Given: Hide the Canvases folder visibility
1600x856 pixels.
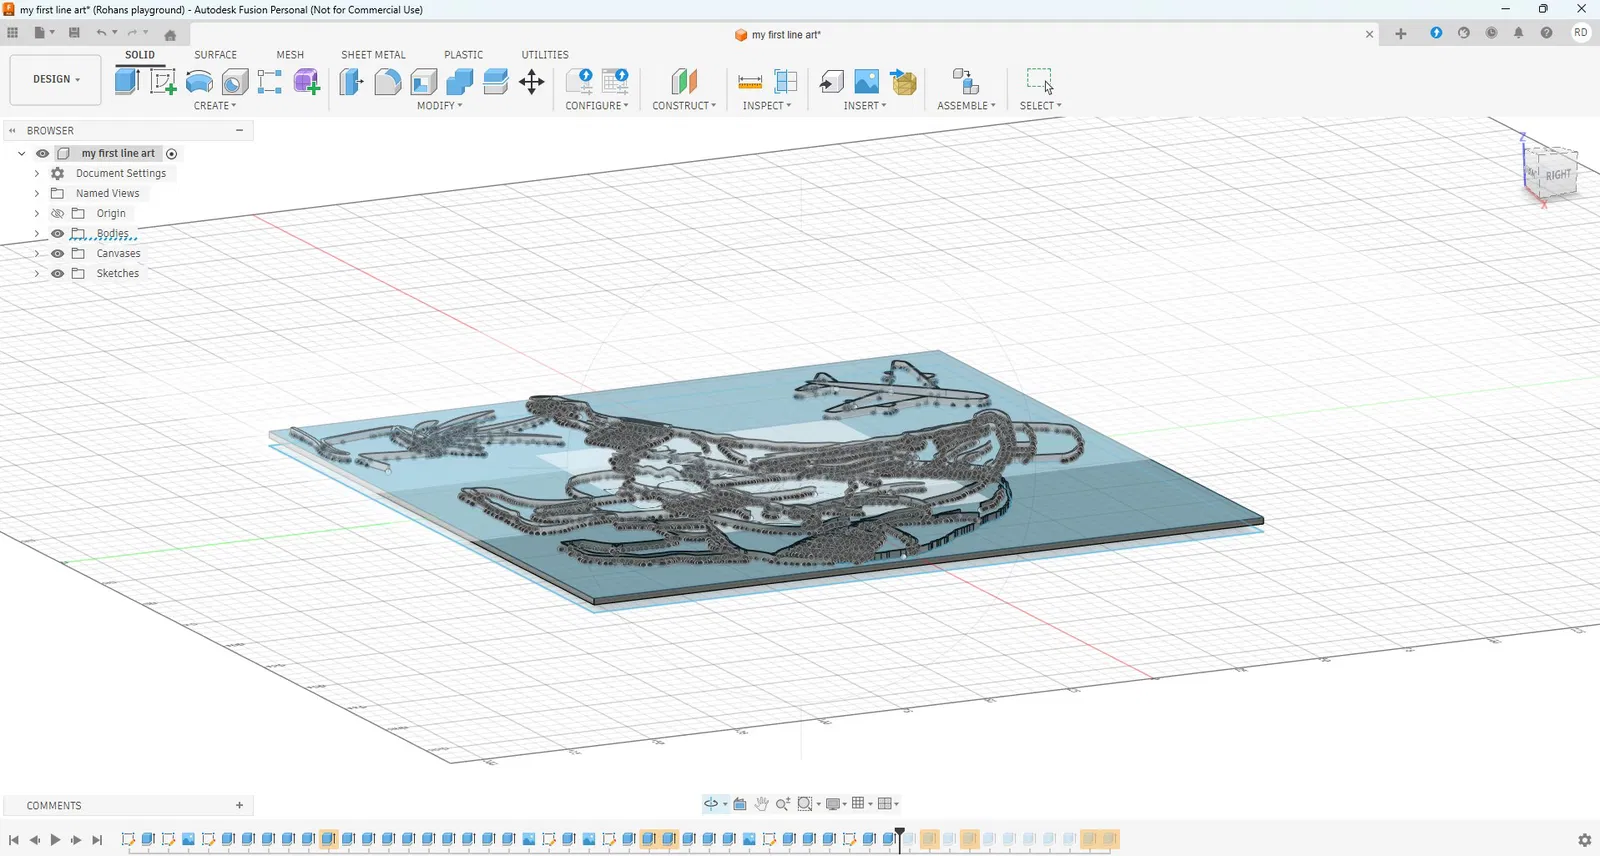Looking at the screenshot, I should pyautogui.click(x=58, y=254).
